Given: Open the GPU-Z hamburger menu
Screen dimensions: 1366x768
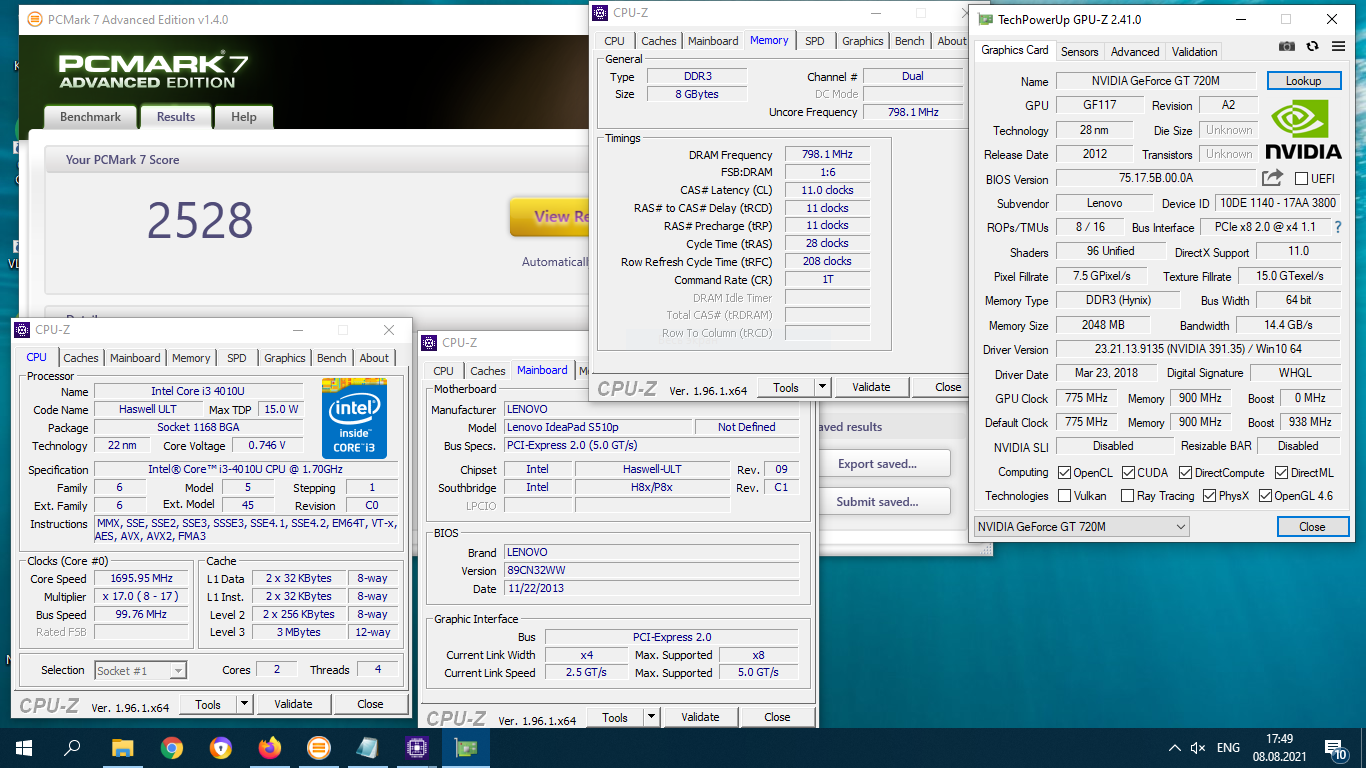Looking at the screenshot, I should (x=1338, y=47).
